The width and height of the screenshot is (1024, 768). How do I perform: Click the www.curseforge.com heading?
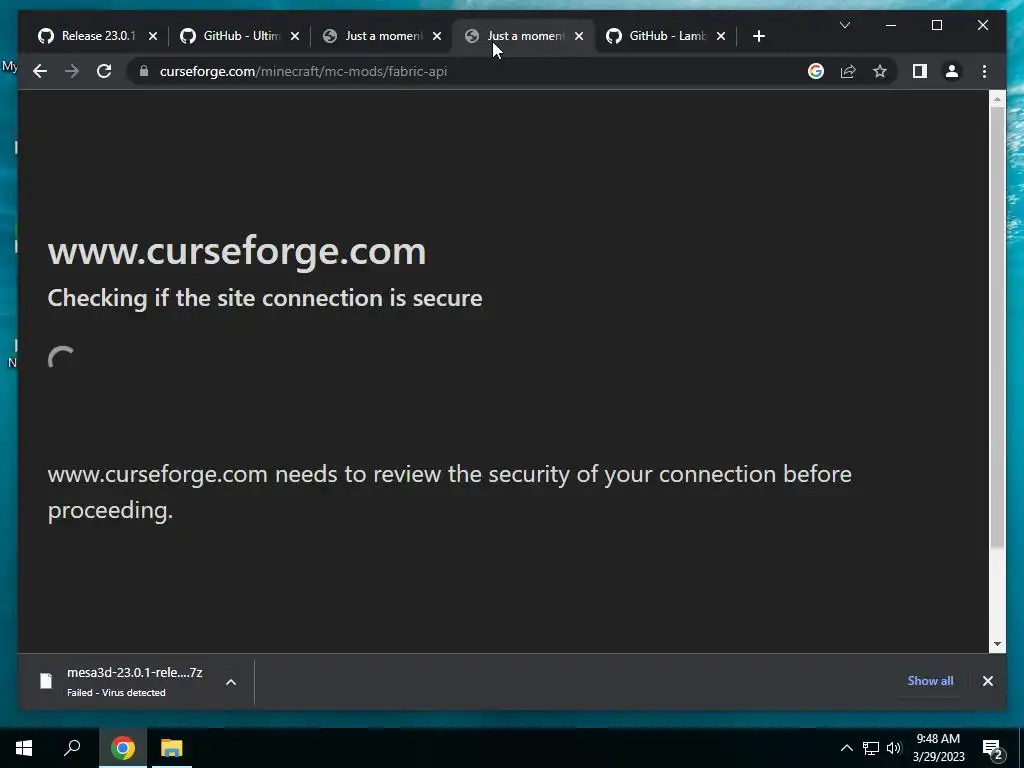click(236, 251)
